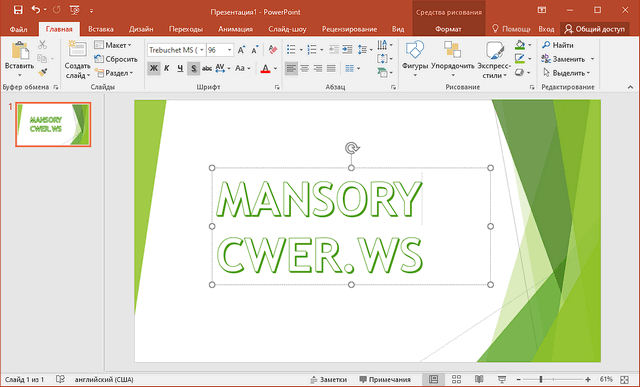The width and height of the screenshot is (640, 387).
Task: Copy the selection to clipboard
Action: coord(42,58)
